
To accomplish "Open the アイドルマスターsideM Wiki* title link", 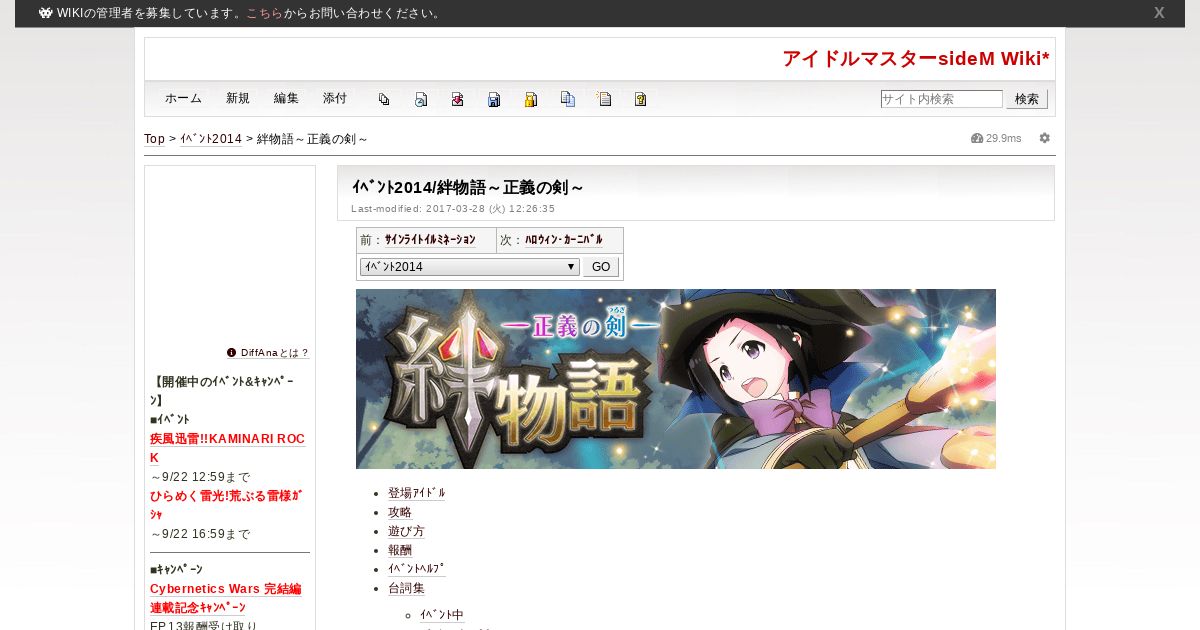I will click(916, 59).
